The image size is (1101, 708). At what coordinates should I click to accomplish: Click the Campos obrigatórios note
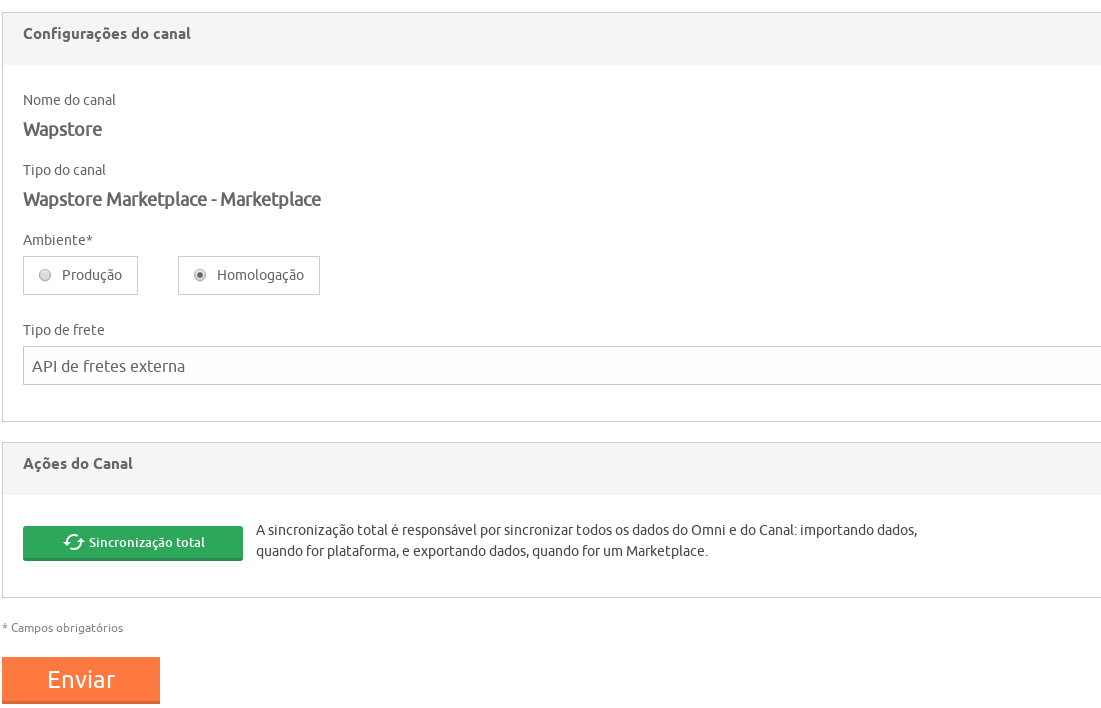[62, 628]
